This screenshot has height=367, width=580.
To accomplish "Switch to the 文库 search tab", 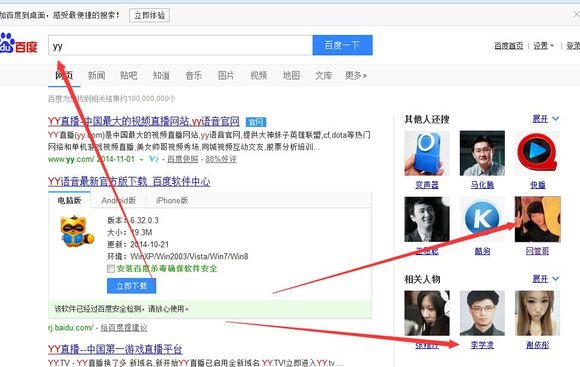I will [323, 75].
